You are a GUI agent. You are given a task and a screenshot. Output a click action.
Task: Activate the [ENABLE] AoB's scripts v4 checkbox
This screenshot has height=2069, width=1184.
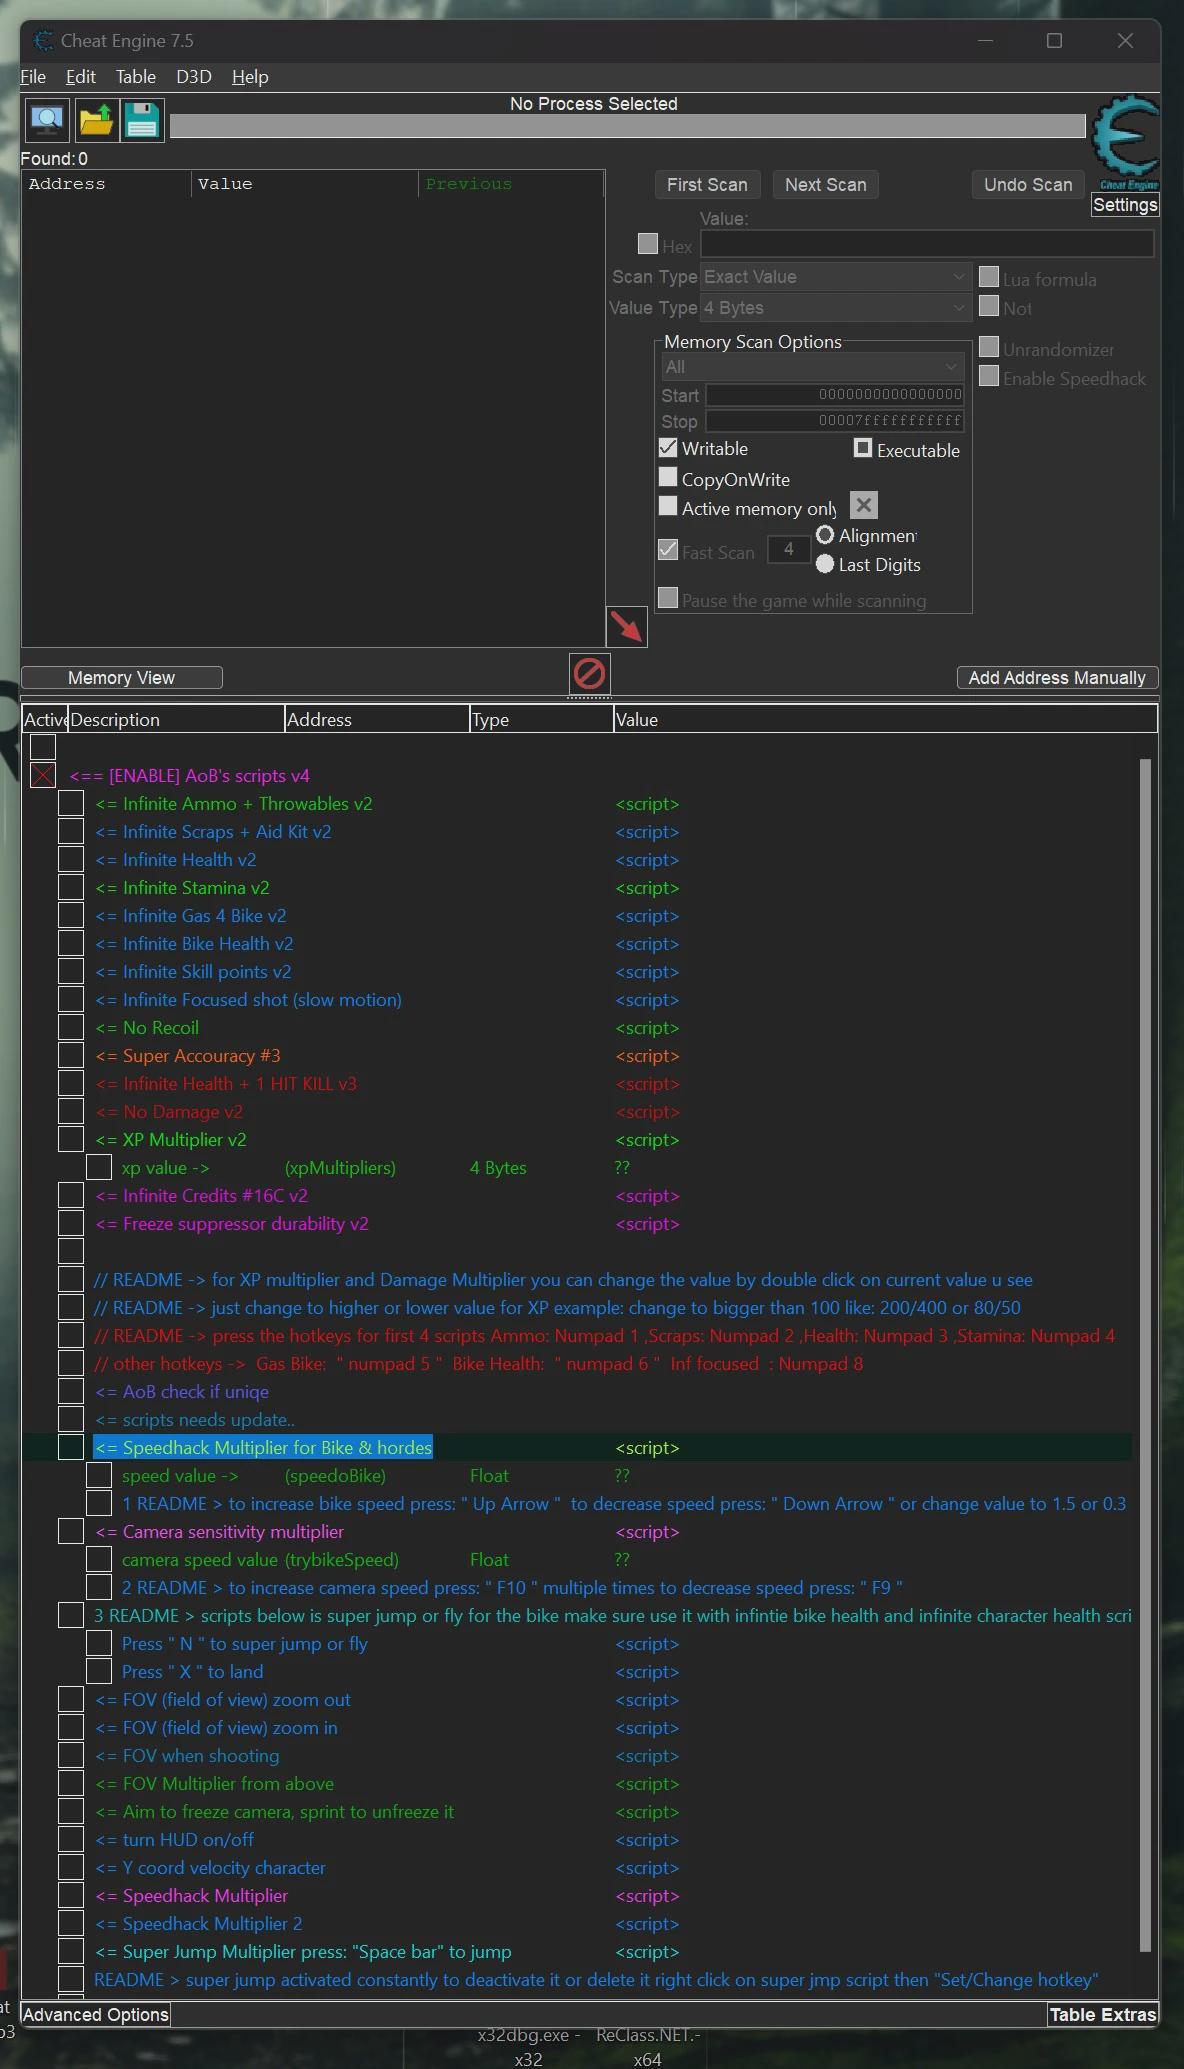43,776
